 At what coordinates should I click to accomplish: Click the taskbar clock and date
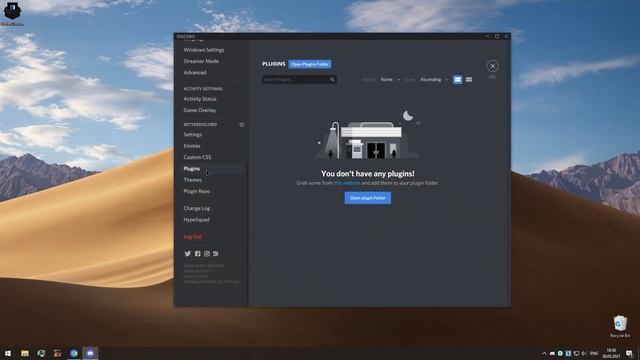tap(611, 353)
